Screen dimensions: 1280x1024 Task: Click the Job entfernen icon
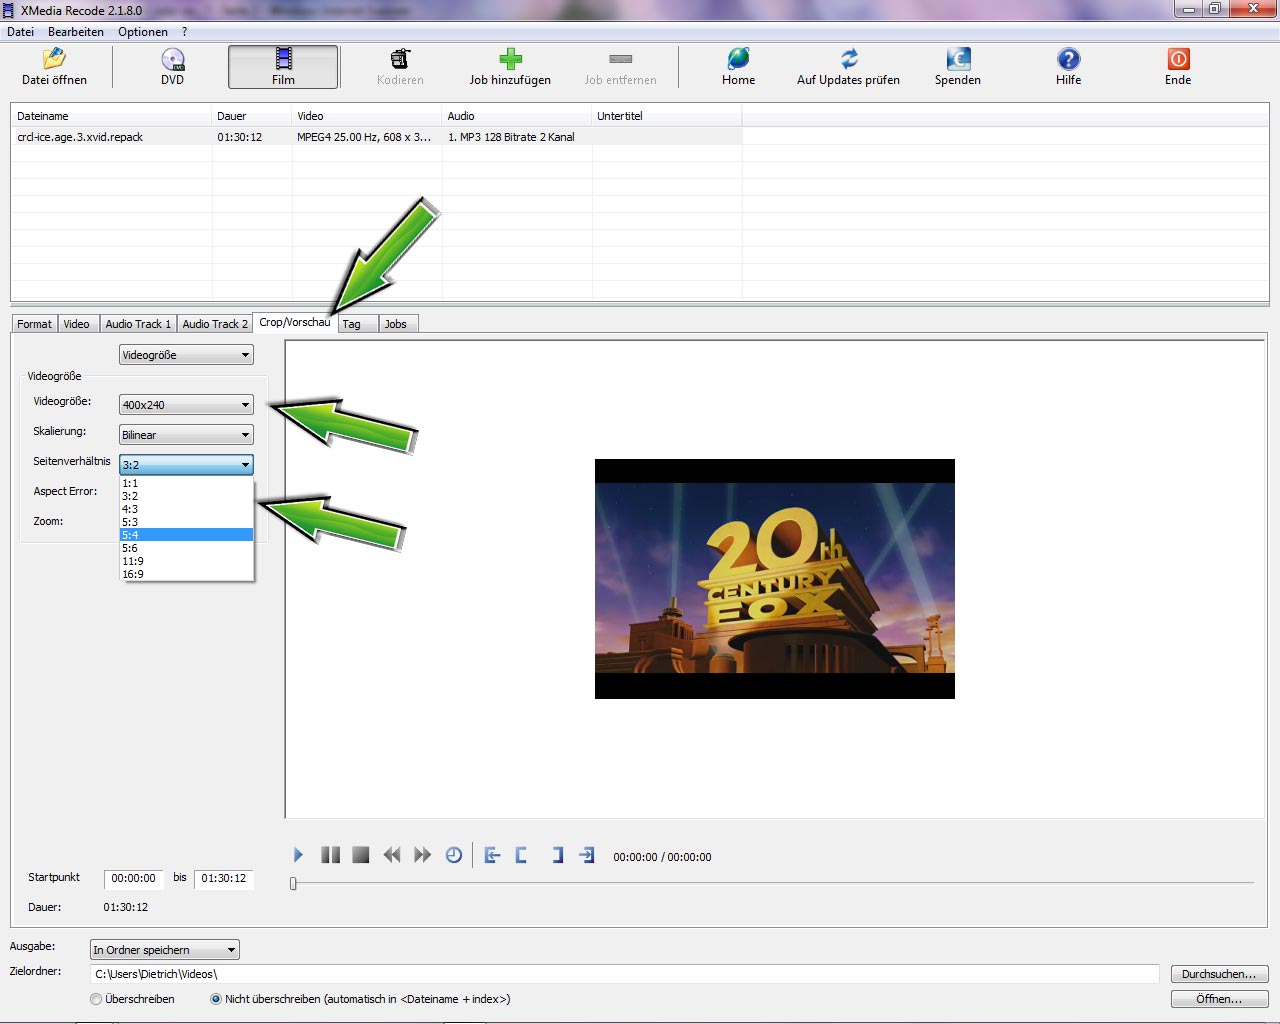click(620, 67)
